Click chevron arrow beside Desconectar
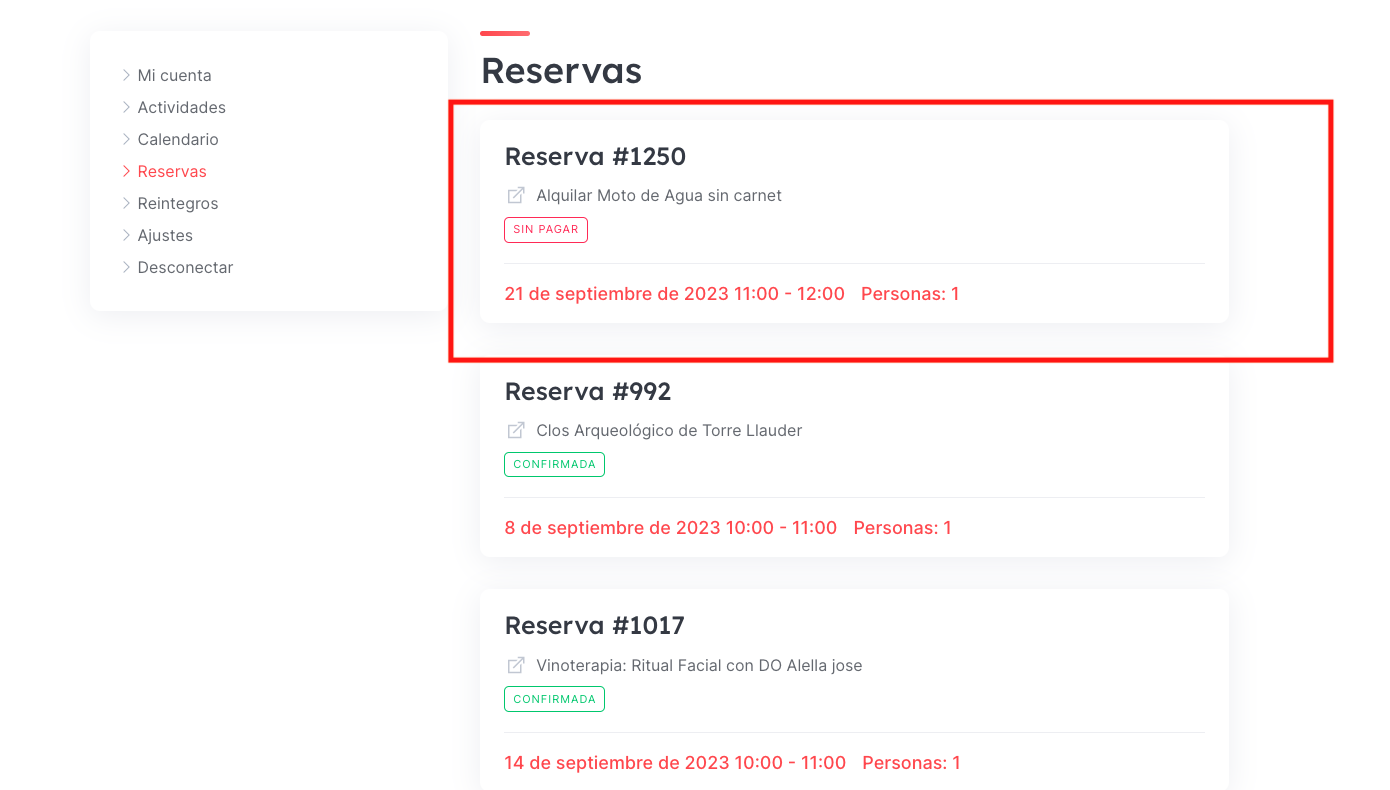Viewport: 1390px width, 790px height. click(127, 267)
